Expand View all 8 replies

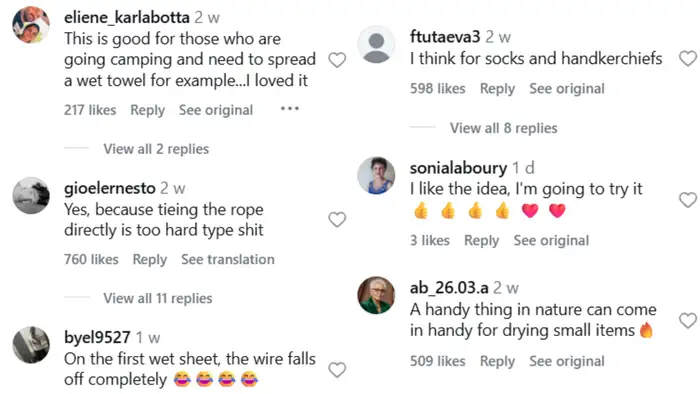[504, 128]
